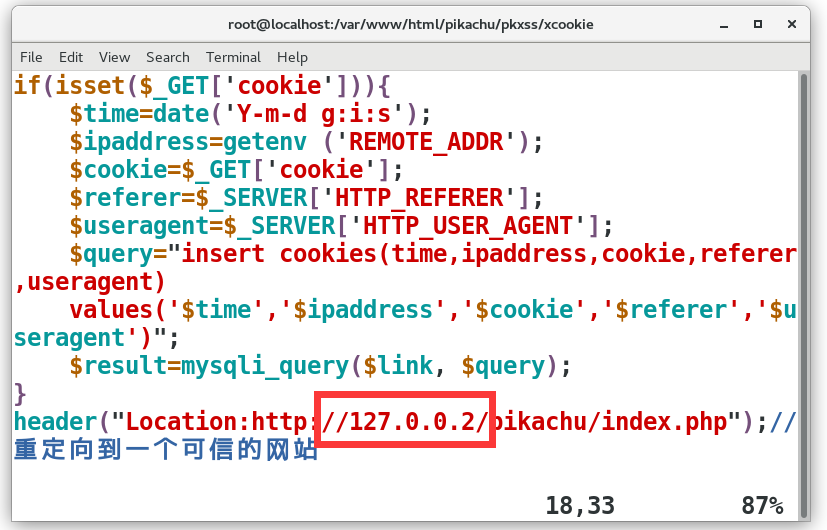Open the Terminal menu
Screen dimensions: 827x530
tap(233, 57)
